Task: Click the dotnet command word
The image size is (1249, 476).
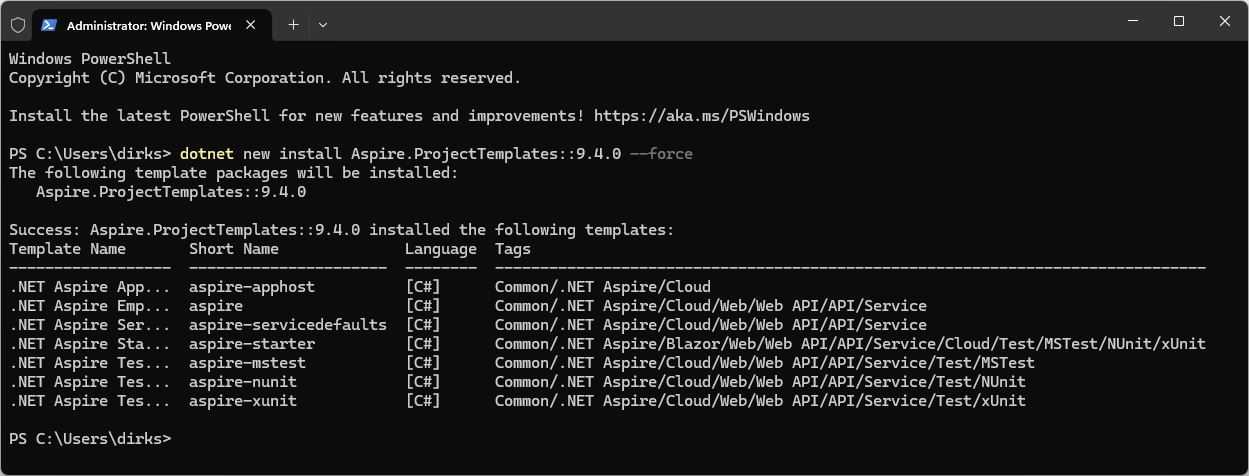Action: tap(207, 154)
